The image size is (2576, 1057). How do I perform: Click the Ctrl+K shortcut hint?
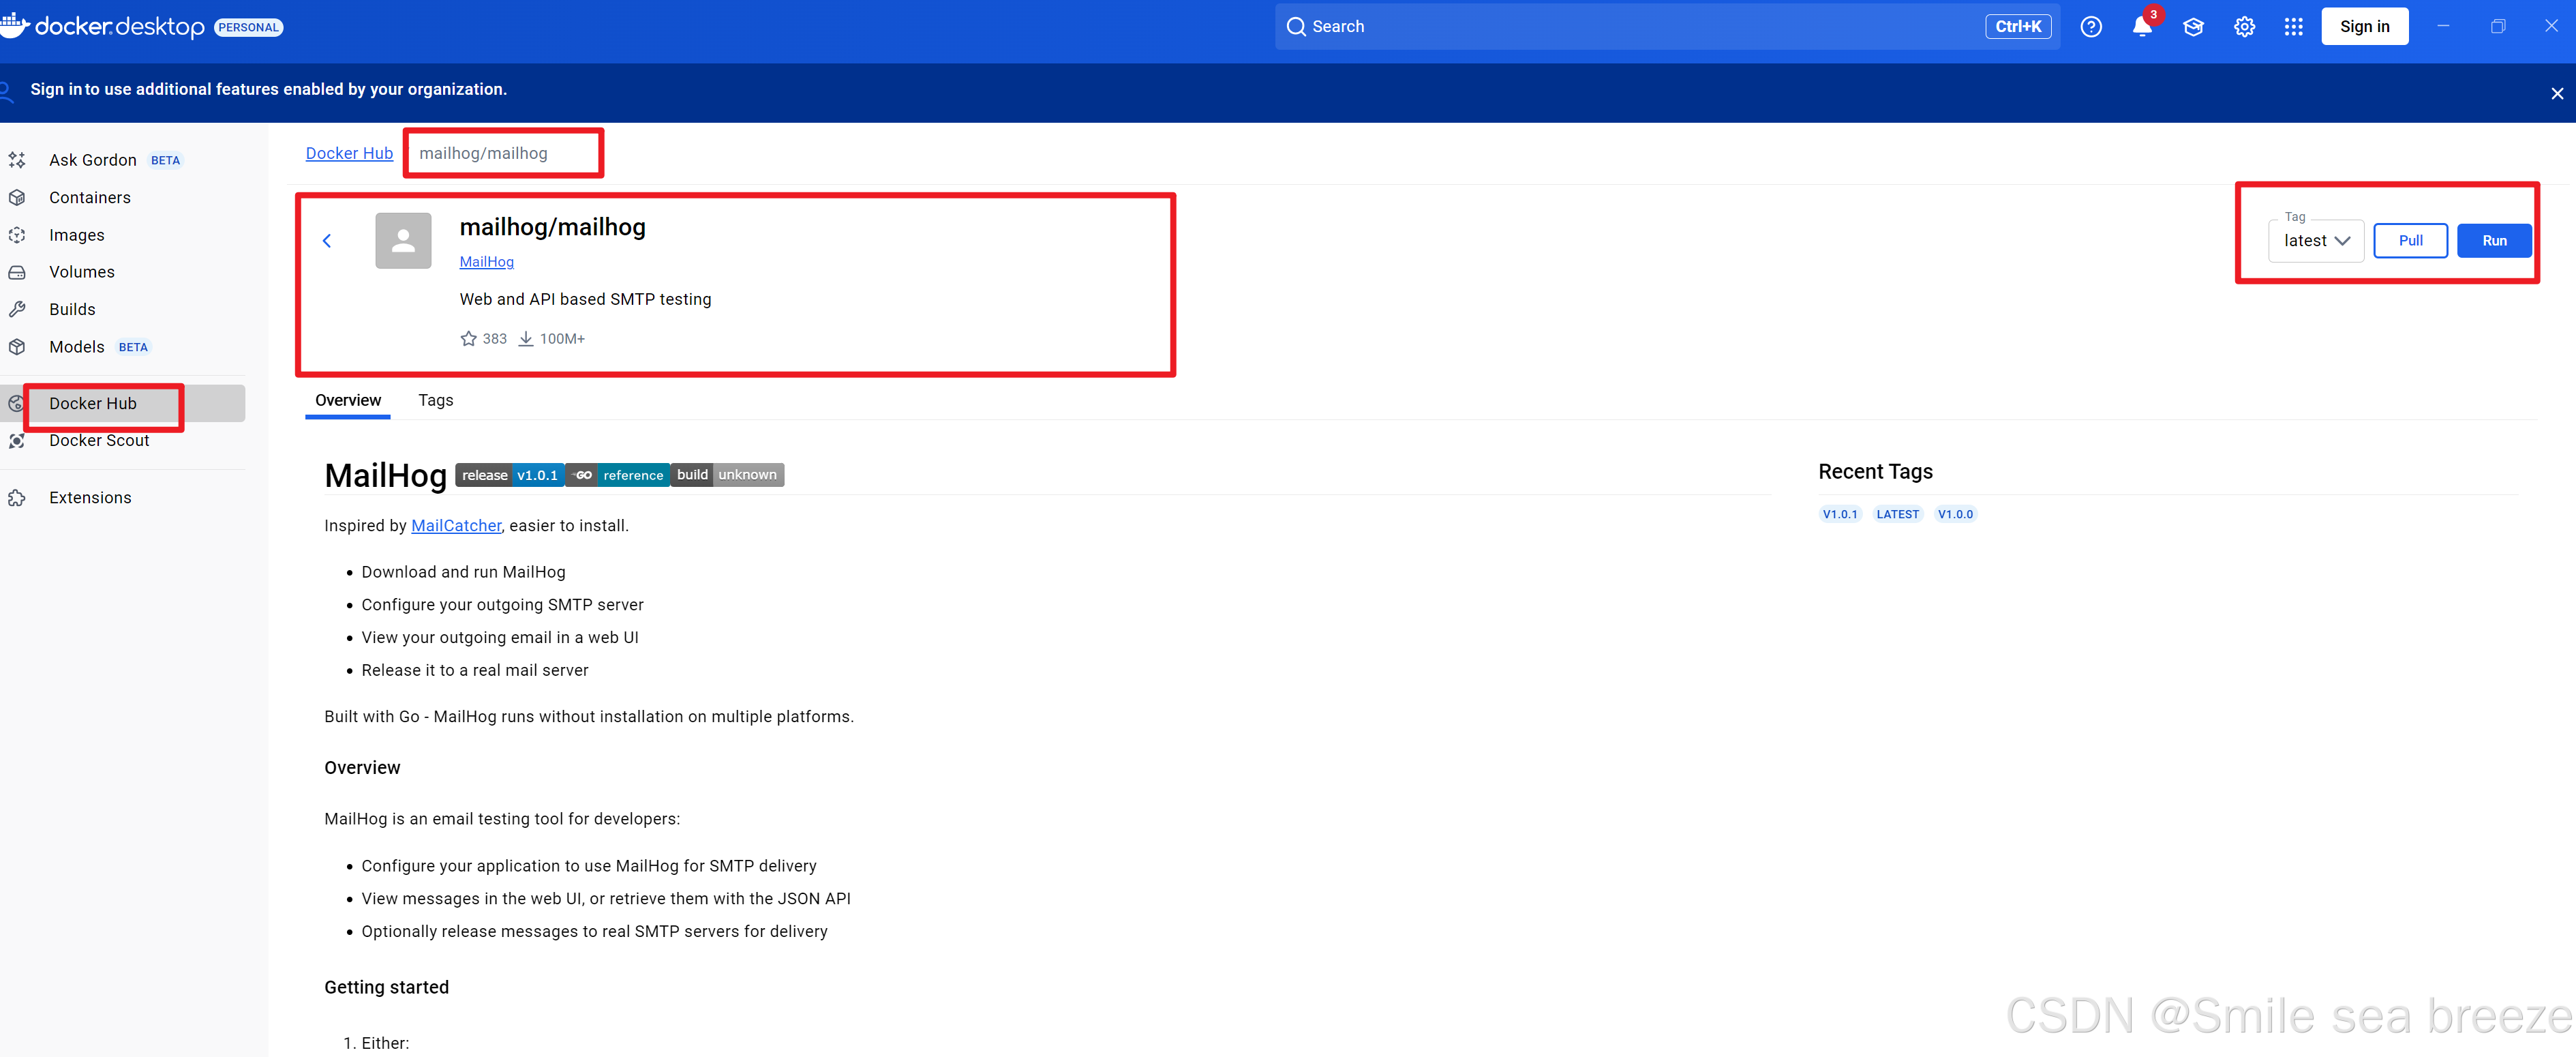[2018, 27]
